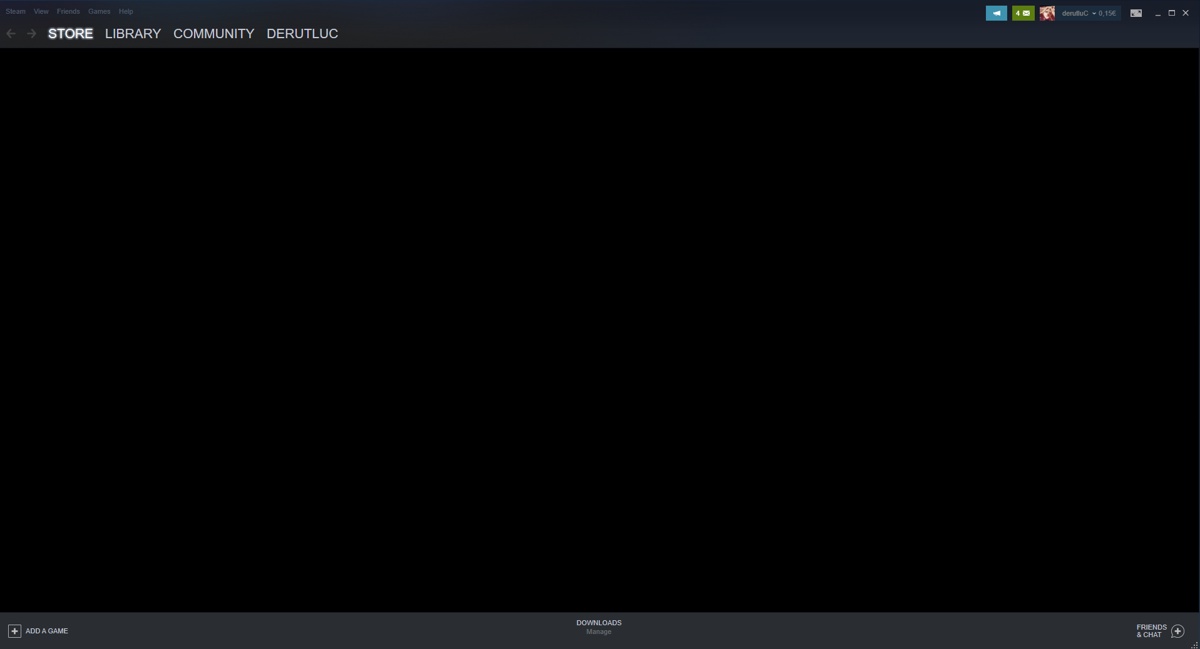Click the wallet balance 0,15€
Viewport: 1200px width, 649px height.
tap(1108, 13)
